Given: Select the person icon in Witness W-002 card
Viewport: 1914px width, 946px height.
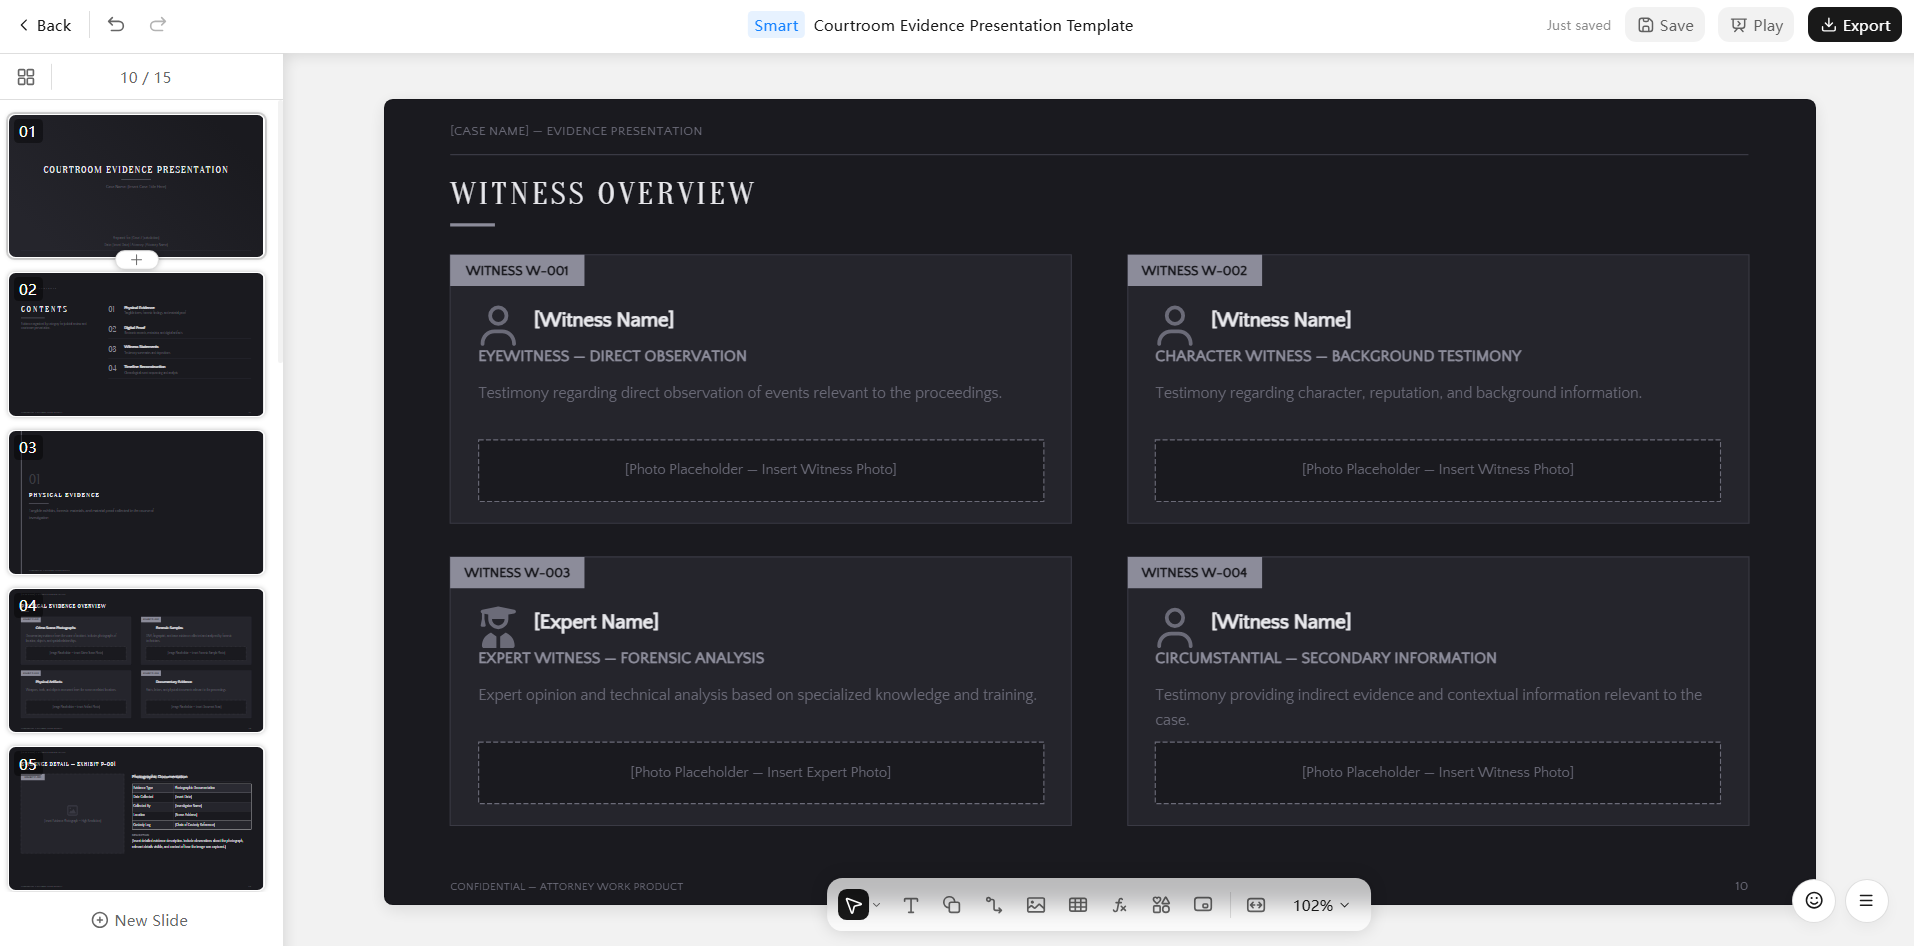Looking at the screenshot, I should click(x=1175, y=325).
